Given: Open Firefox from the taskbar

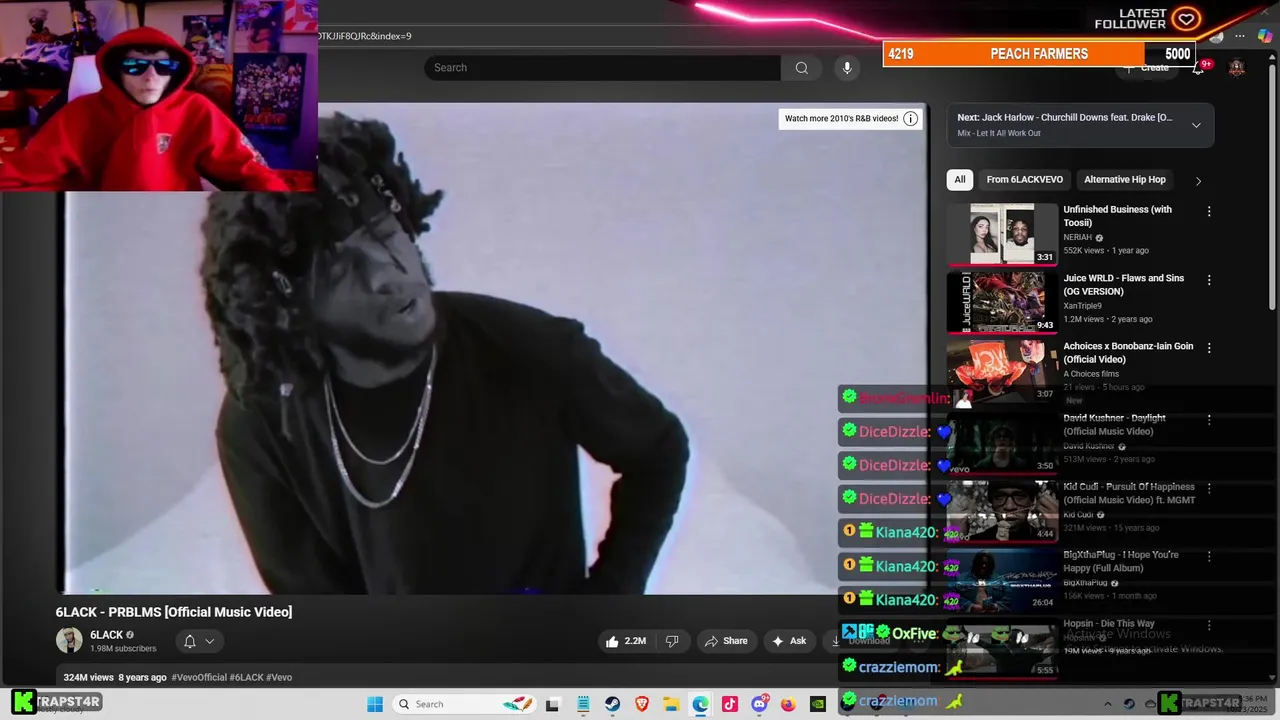Looking at the screenshot, I should (x=789, y=704).
